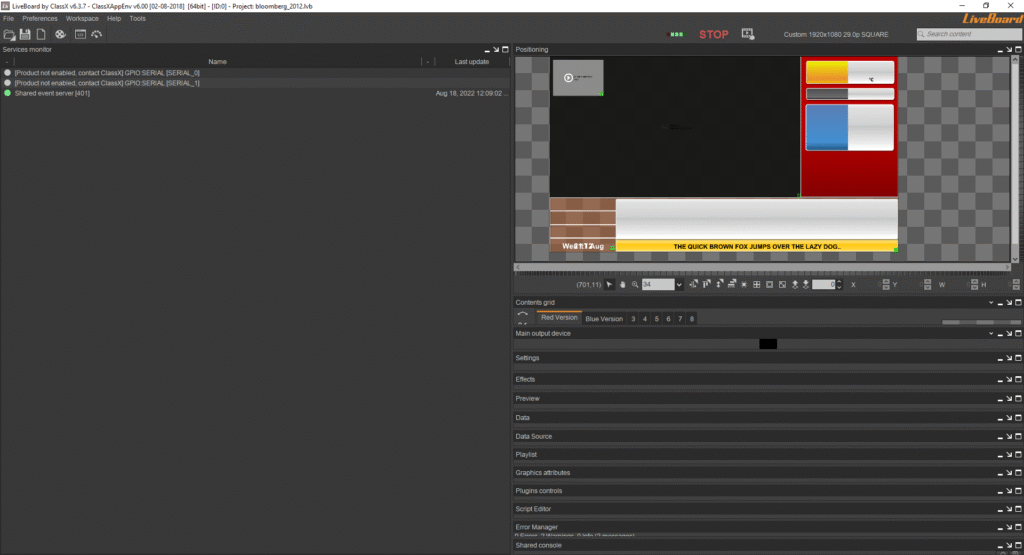Expand the Main output device dropdown arrow
Viewport: 1024px width, 555px height.
(x=991, y=333)
